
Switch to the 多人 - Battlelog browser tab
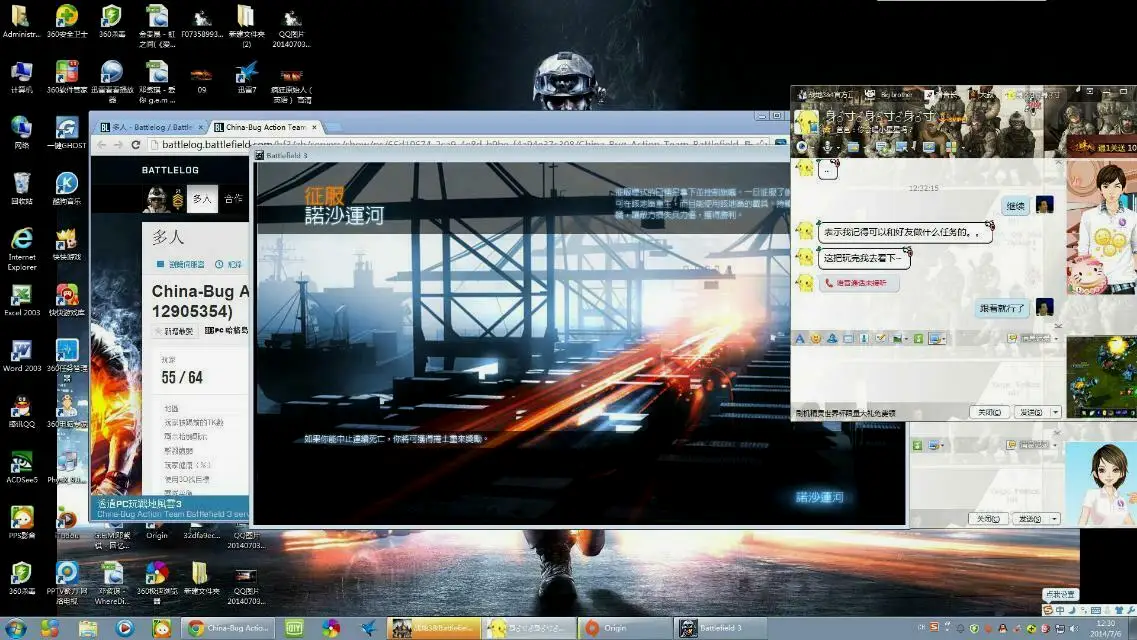149,127
